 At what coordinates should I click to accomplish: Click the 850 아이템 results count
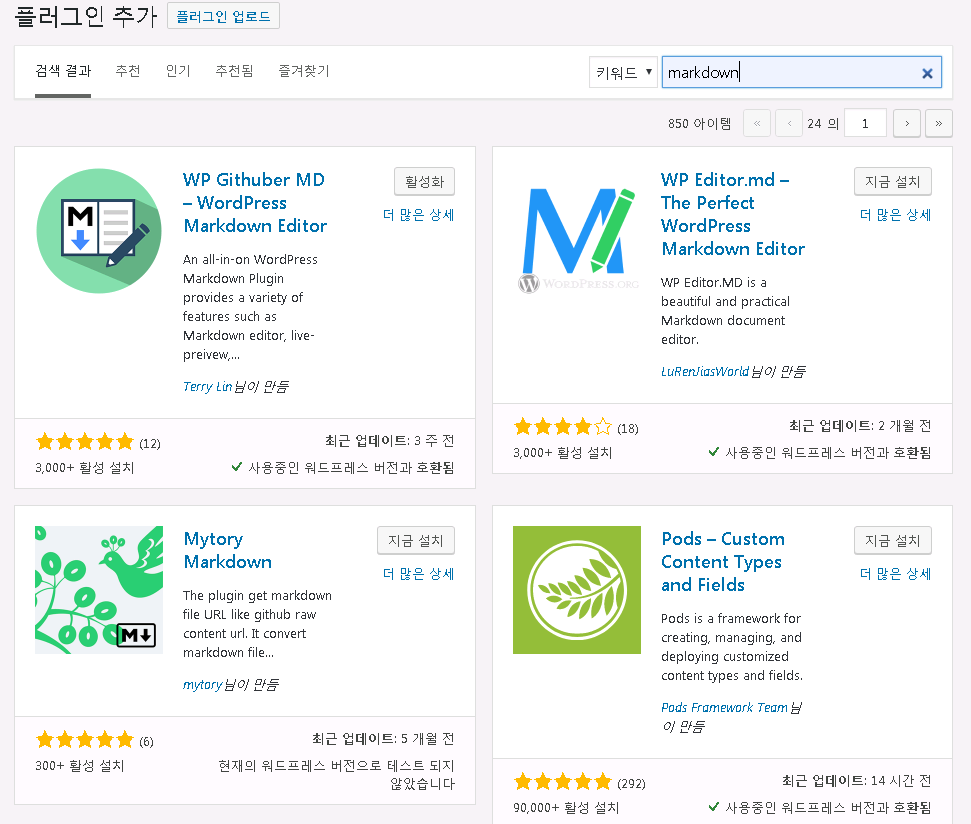pyautogui.click(x=699, y=124)
